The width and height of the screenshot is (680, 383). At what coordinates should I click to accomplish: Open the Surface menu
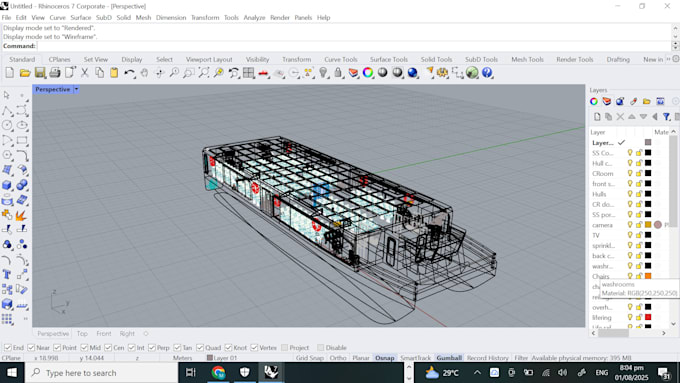tap(81, 17)
